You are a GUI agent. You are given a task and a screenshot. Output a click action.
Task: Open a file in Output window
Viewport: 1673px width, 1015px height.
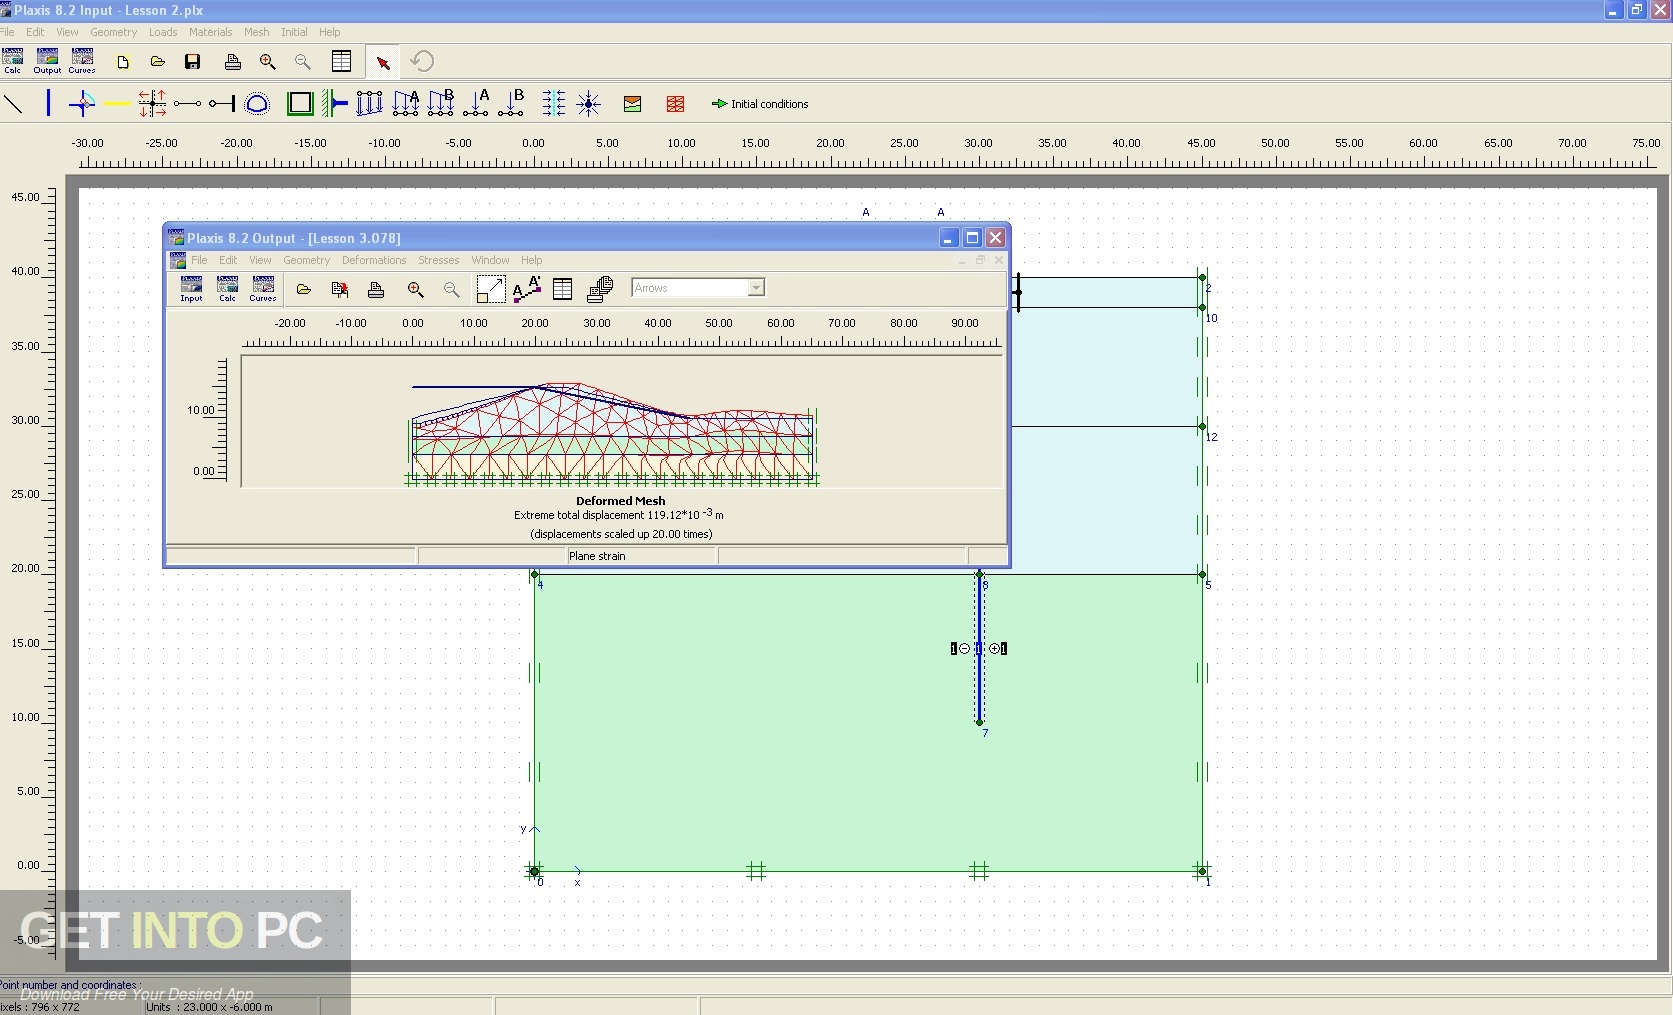click(304, 289)
